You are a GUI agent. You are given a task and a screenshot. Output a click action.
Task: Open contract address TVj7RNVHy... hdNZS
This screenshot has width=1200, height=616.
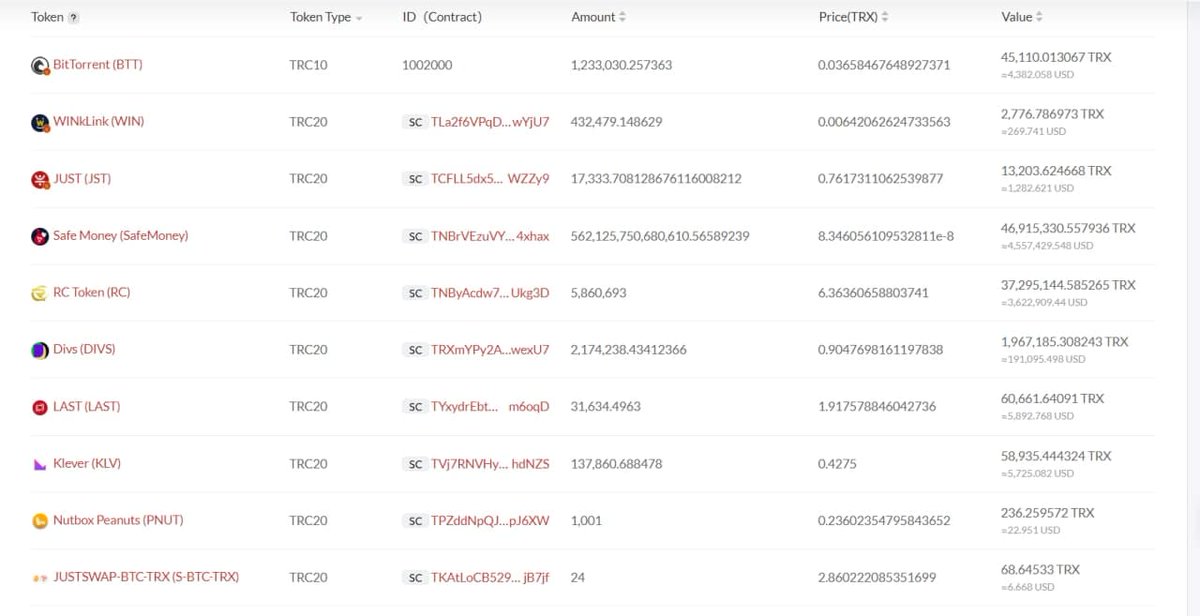point(490,464)
